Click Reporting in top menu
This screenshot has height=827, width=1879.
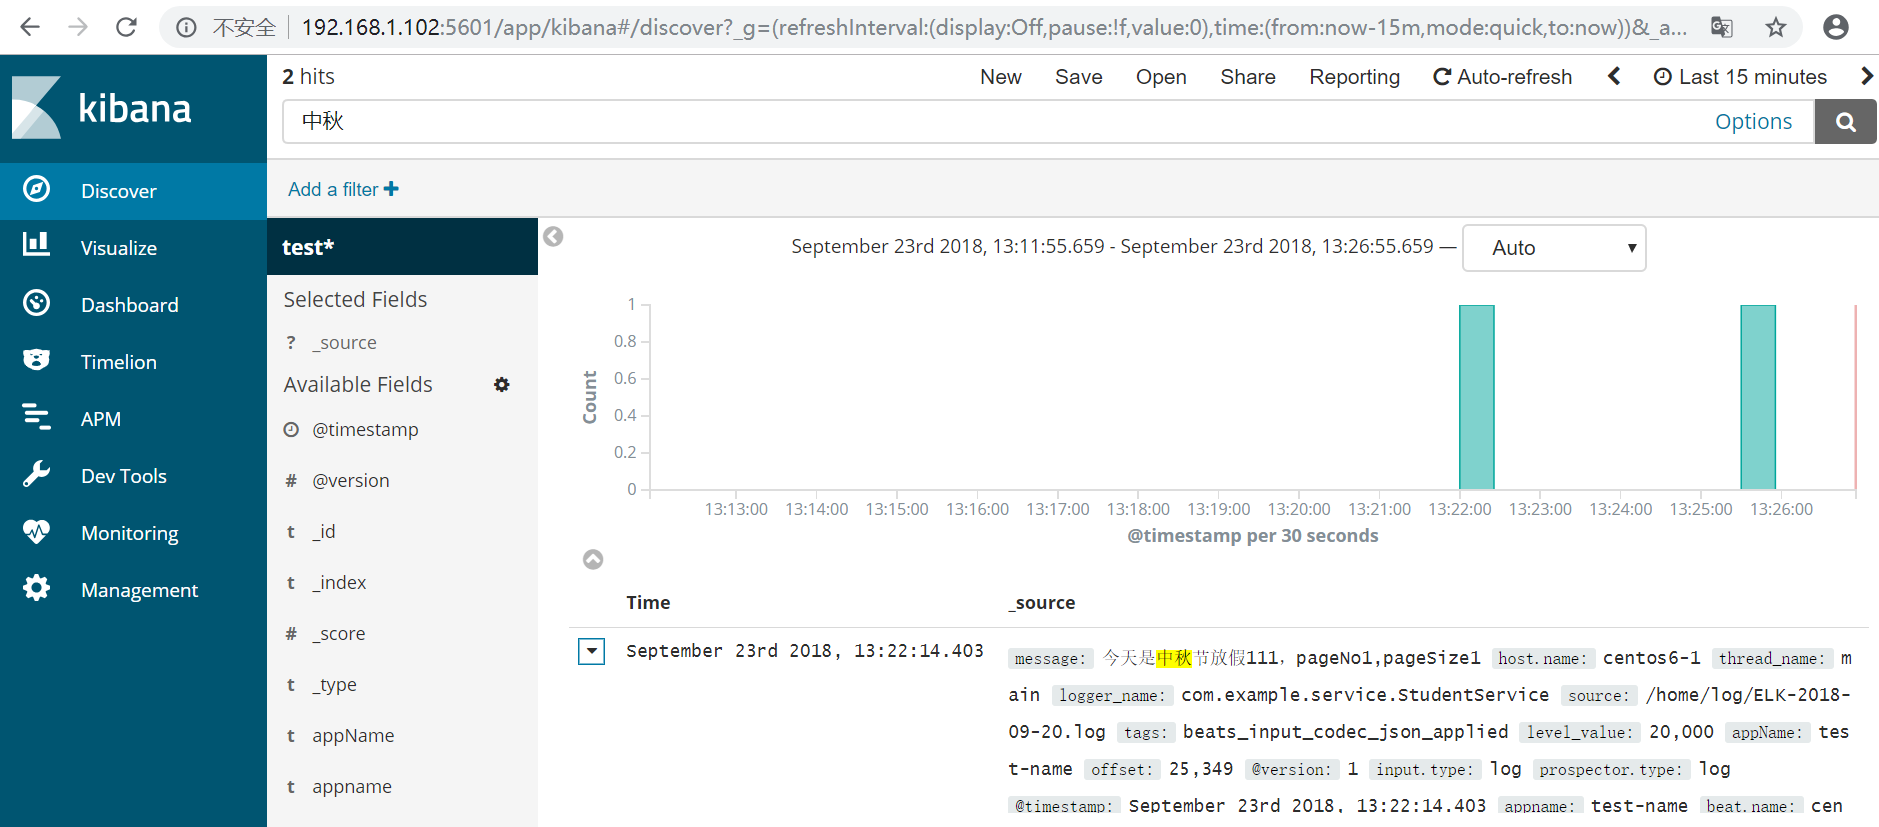(x=1355, y=77)
